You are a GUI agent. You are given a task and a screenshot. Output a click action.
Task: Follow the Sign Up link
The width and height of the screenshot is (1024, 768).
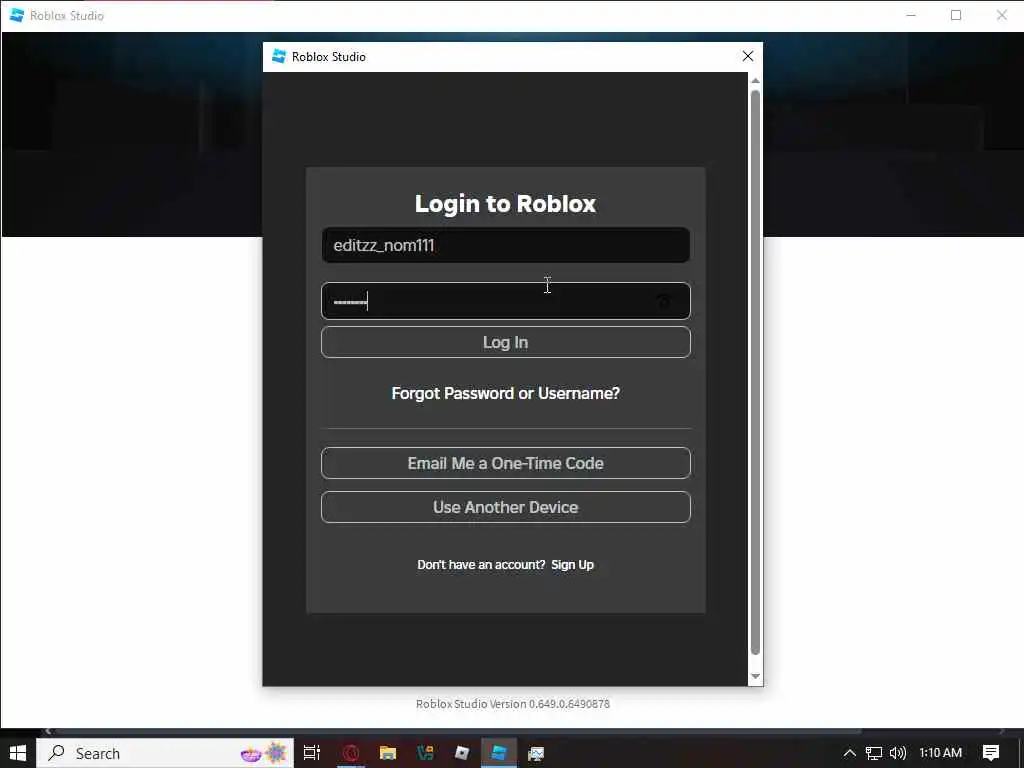573,565
